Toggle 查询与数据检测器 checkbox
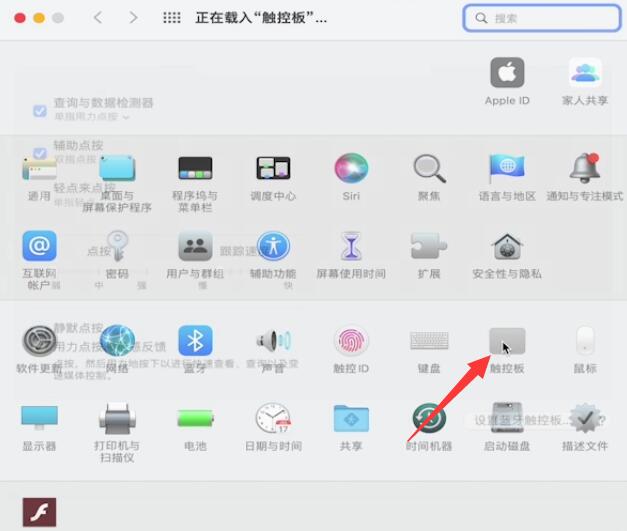627x531 pixels. point(40,111)
